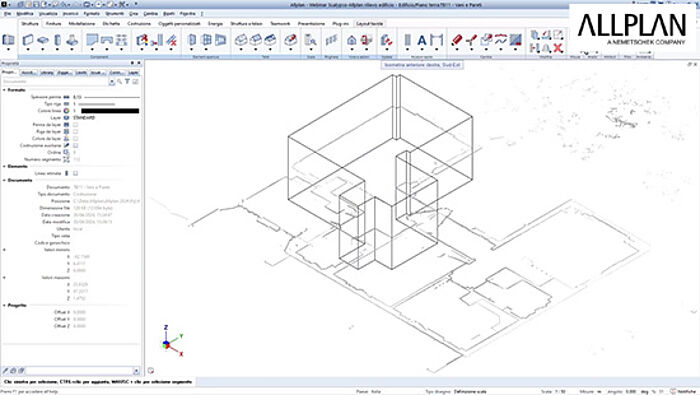Click the red X delete icon
The height and width of the screenshot is (395, 700).
pos(558,48)
